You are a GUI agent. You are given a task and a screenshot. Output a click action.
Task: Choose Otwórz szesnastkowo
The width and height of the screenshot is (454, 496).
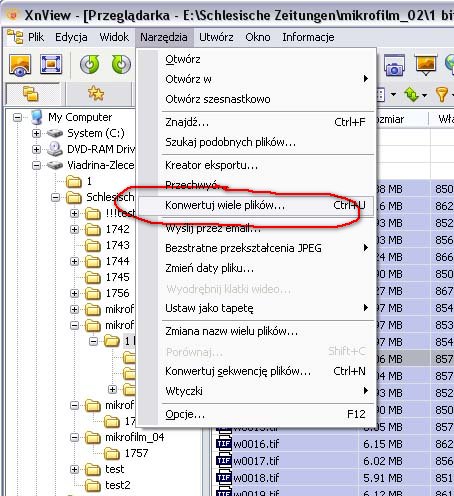click(256, 99)
